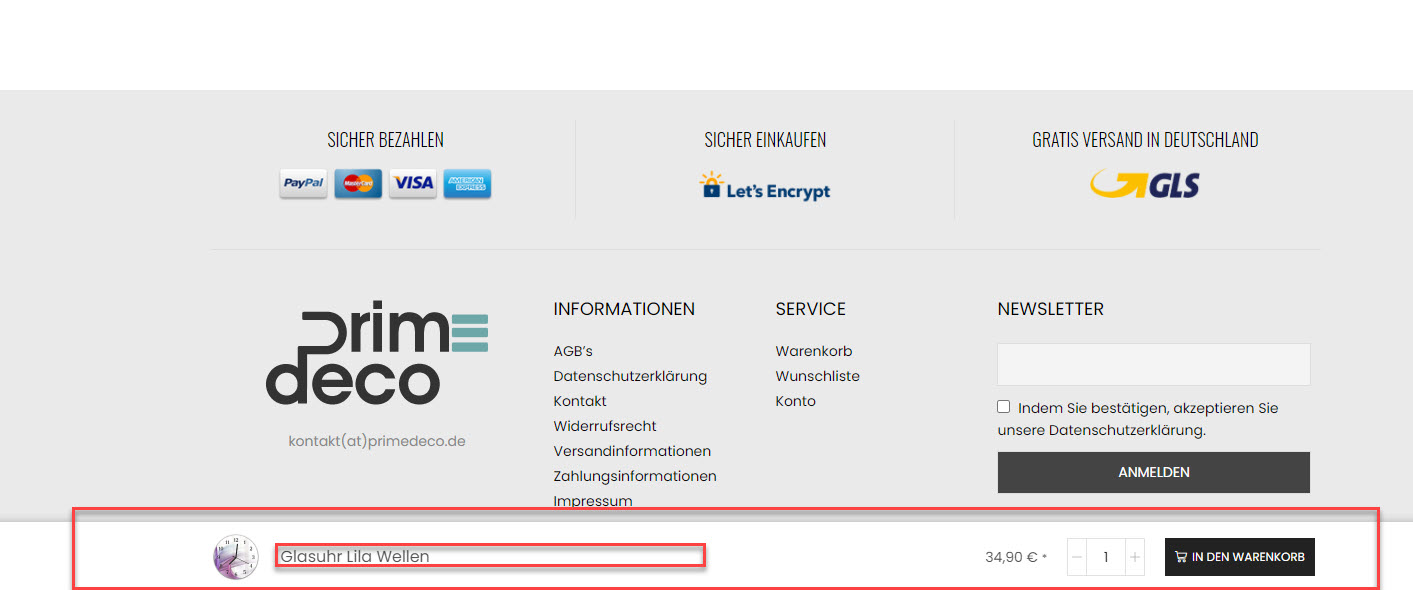Click the PayPal payment icon
This screenshot has height=590, width=1413.
(303, 183)
